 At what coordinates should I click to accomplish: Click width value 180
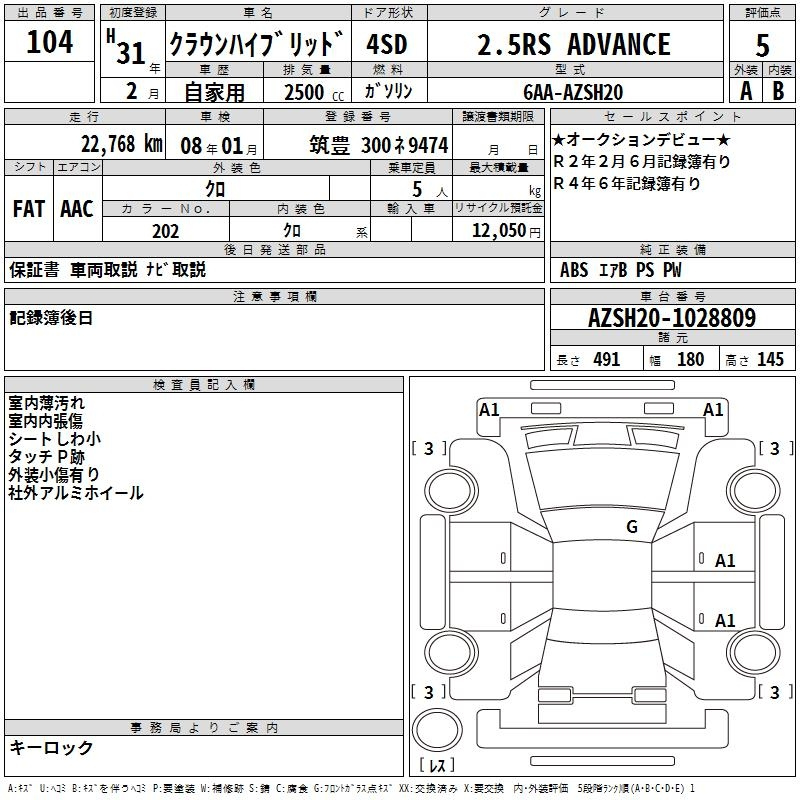click(690, 359)
